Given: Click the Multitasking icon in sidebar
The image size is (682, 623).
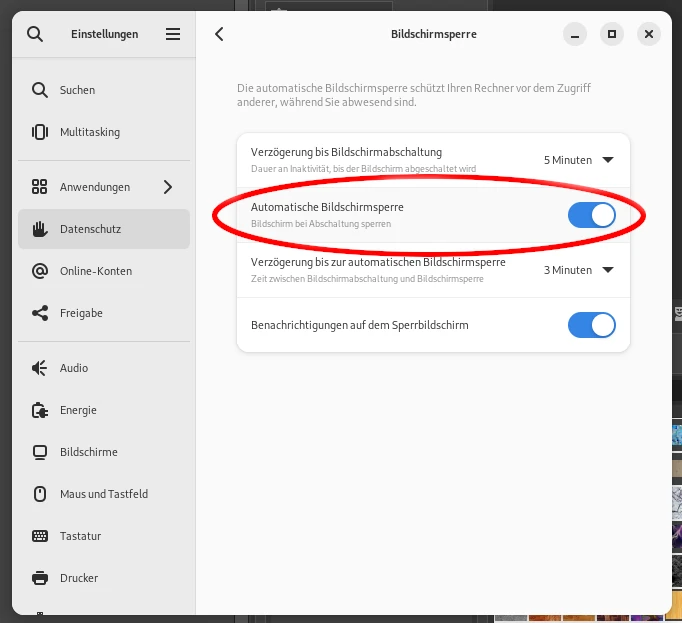Looking at the screenshot, I should [40, 132].
